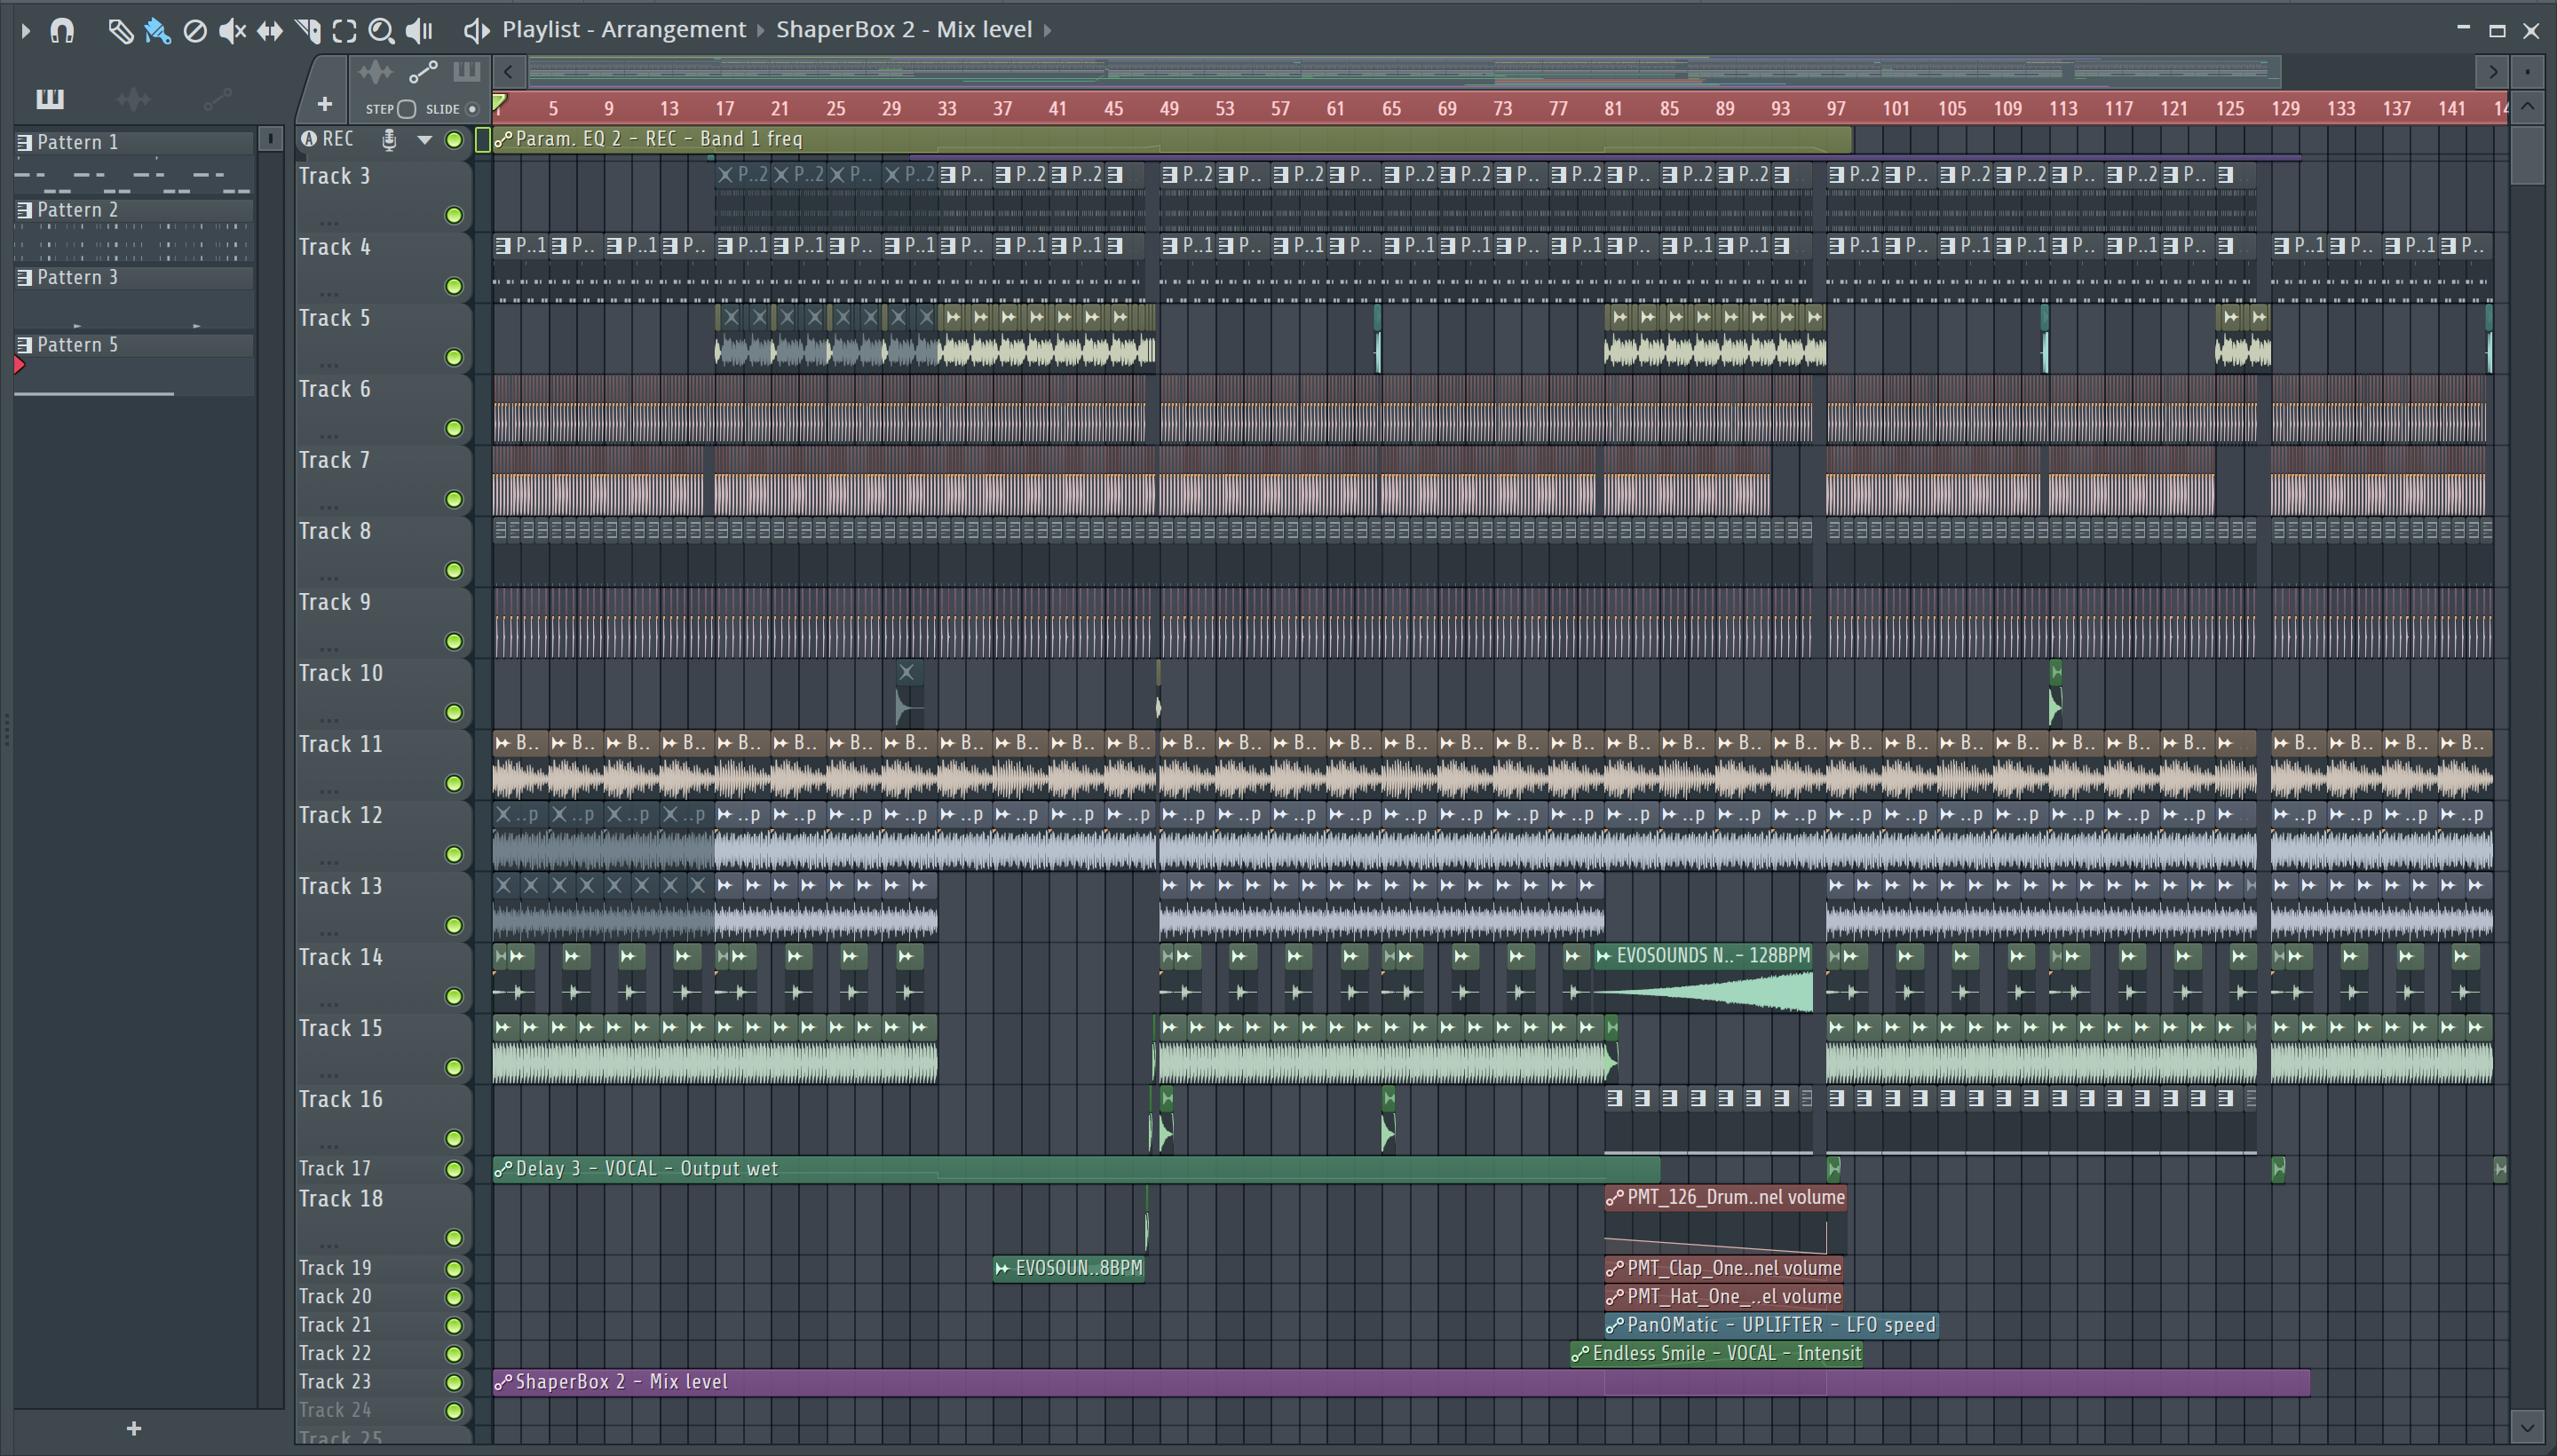
Task: Select the ShaperBox 2 - Mix level purple clip
Action: pyautogui.click(x=1401, y=1382)
